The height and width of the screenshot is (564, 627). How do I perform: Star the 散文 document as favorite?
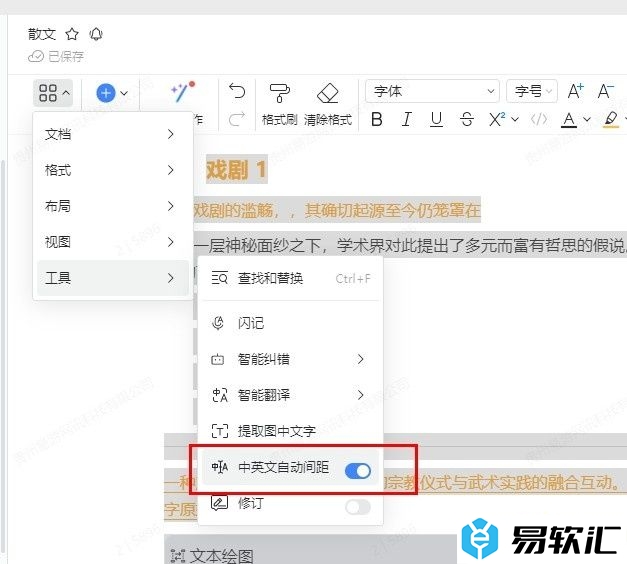[72, 34]
